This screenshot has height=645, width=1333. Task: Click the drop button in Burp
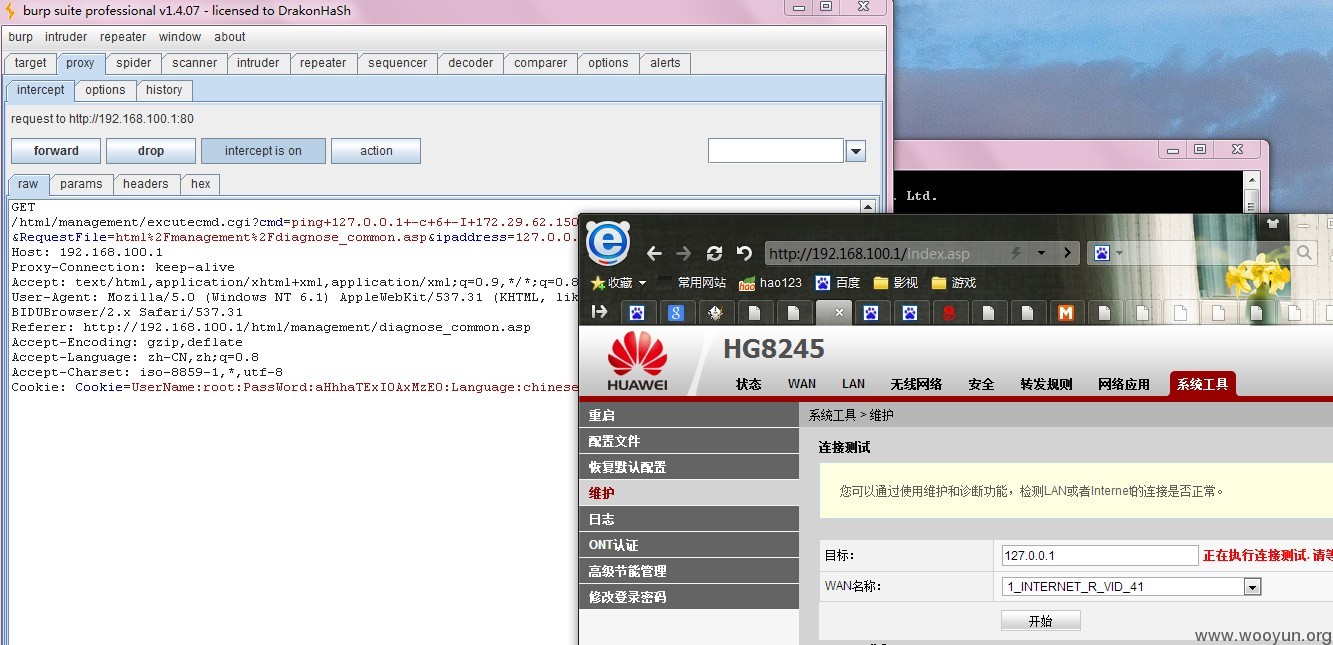pos(151,151)
